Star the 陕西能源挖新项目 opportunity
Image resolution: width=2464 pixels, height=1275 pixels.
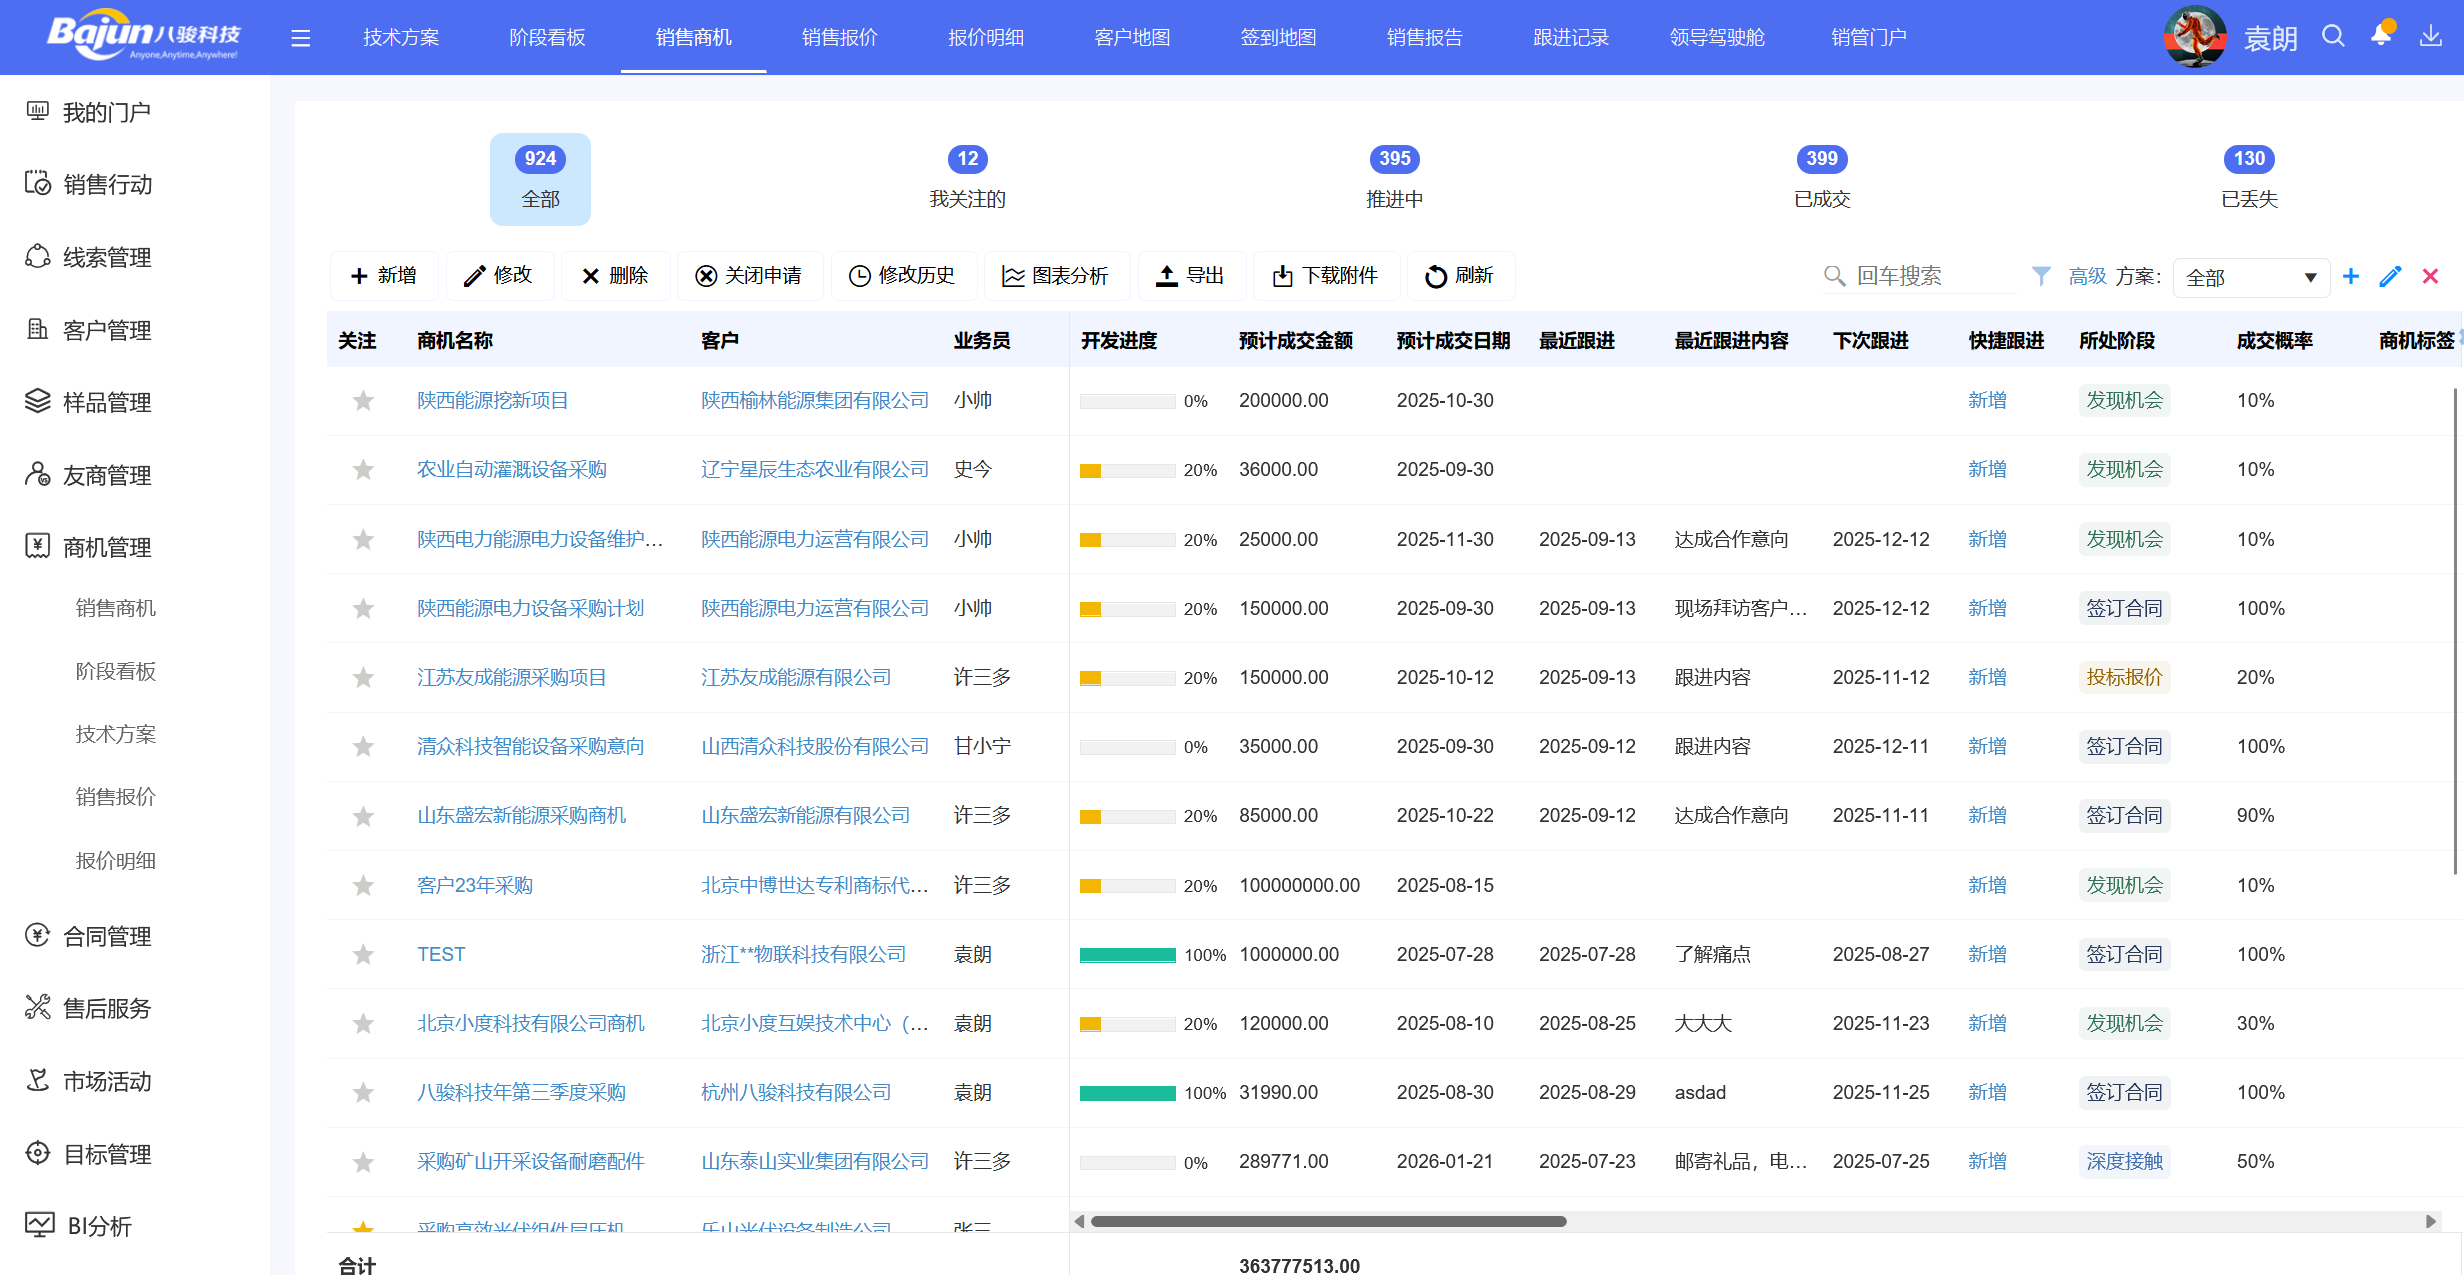[x=362, y=400]
